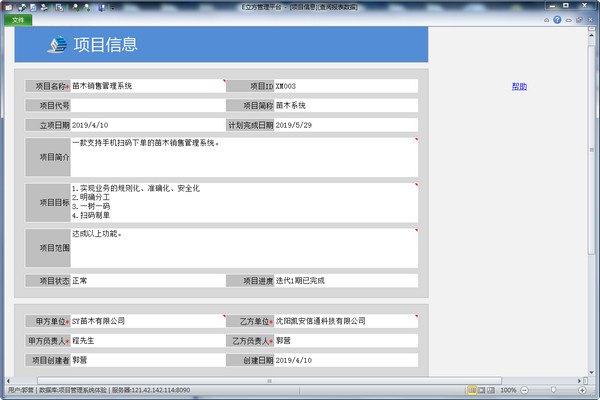600x400 pixels.
Task: Open the quick access toolbar customize dropdown
Action: pos(112,7)
